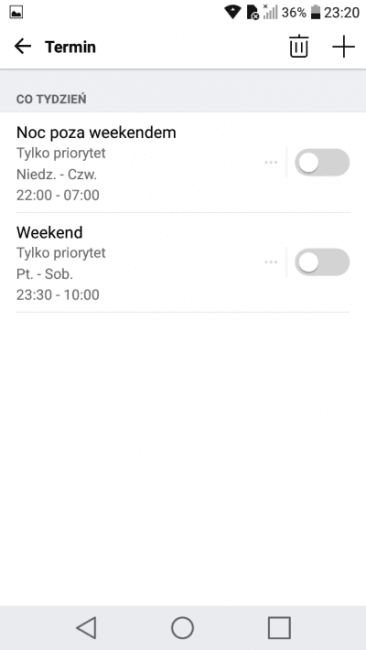Tap the Android back navigation triangle
366x650 pixels.
pos(87,628)
